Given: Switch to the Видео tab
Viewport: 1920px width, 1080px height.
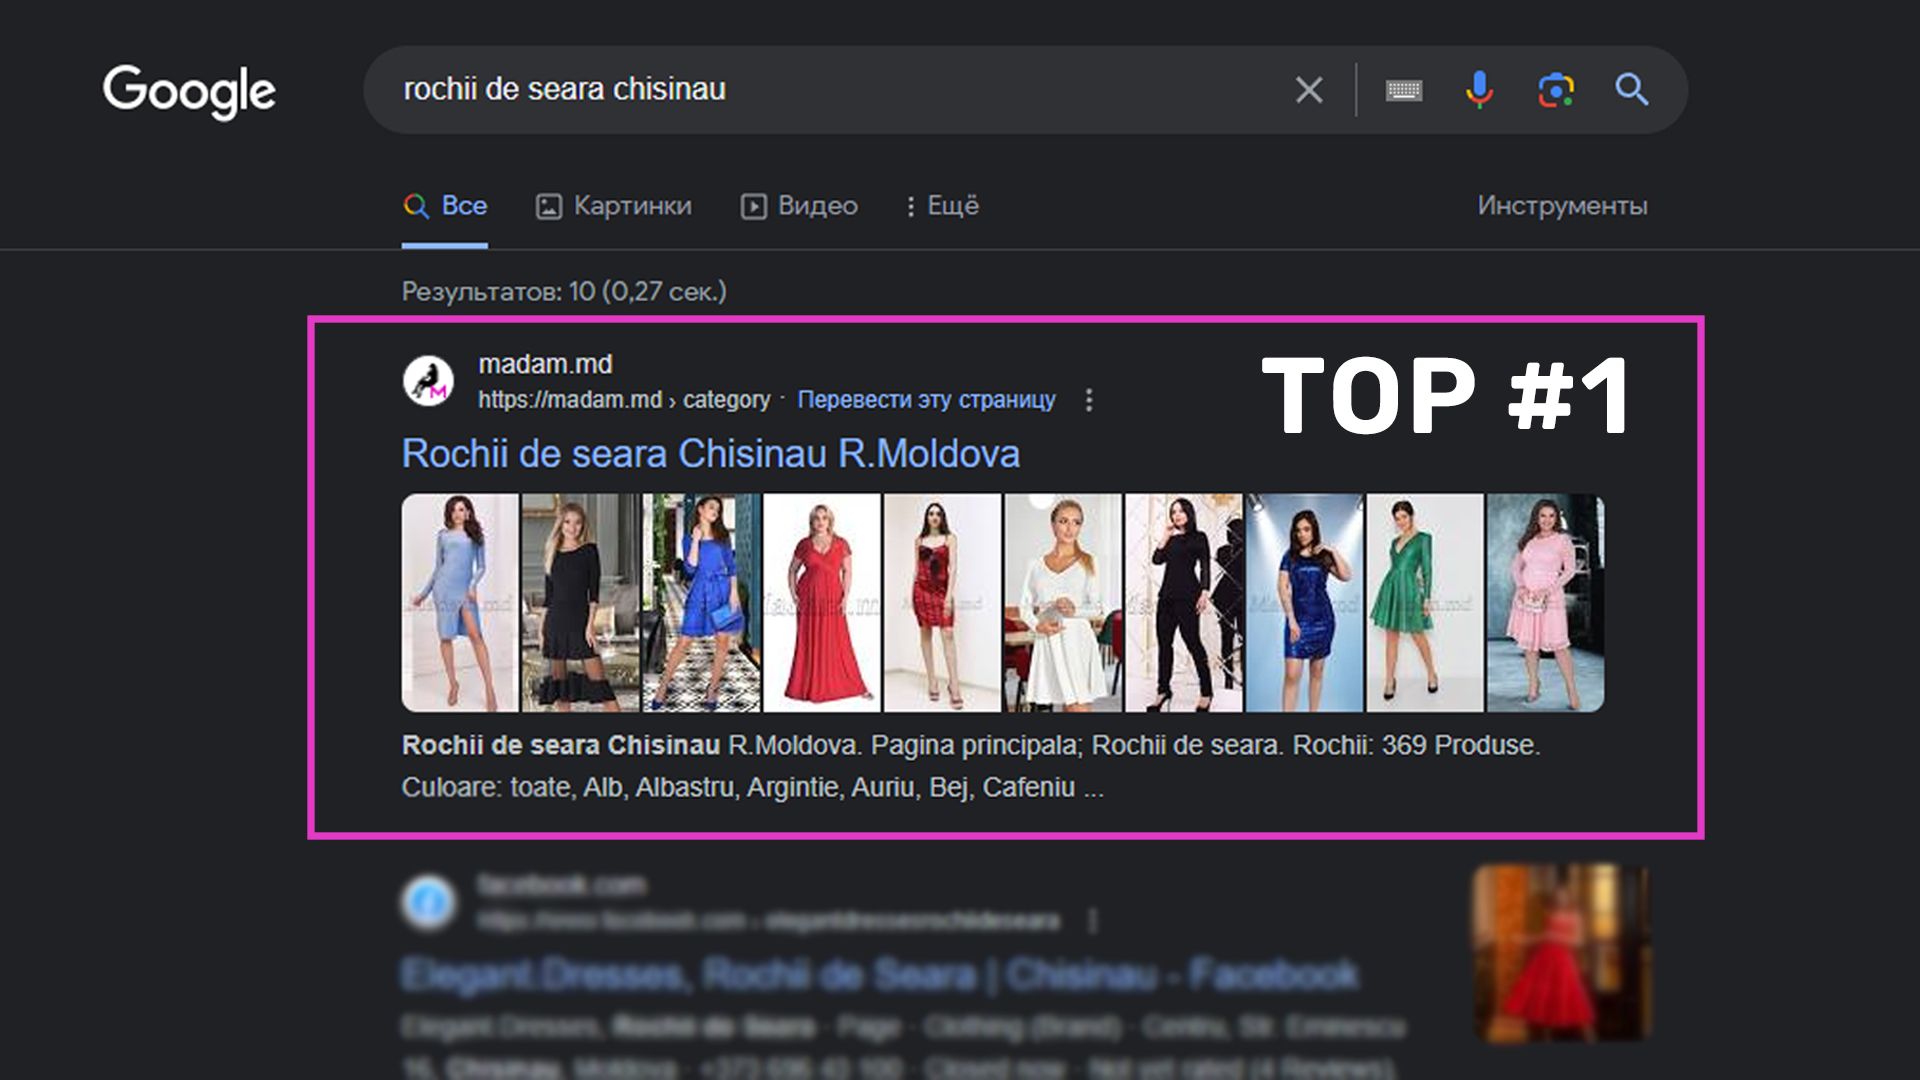Looking at the screenshot, I should tap(800, 206).
